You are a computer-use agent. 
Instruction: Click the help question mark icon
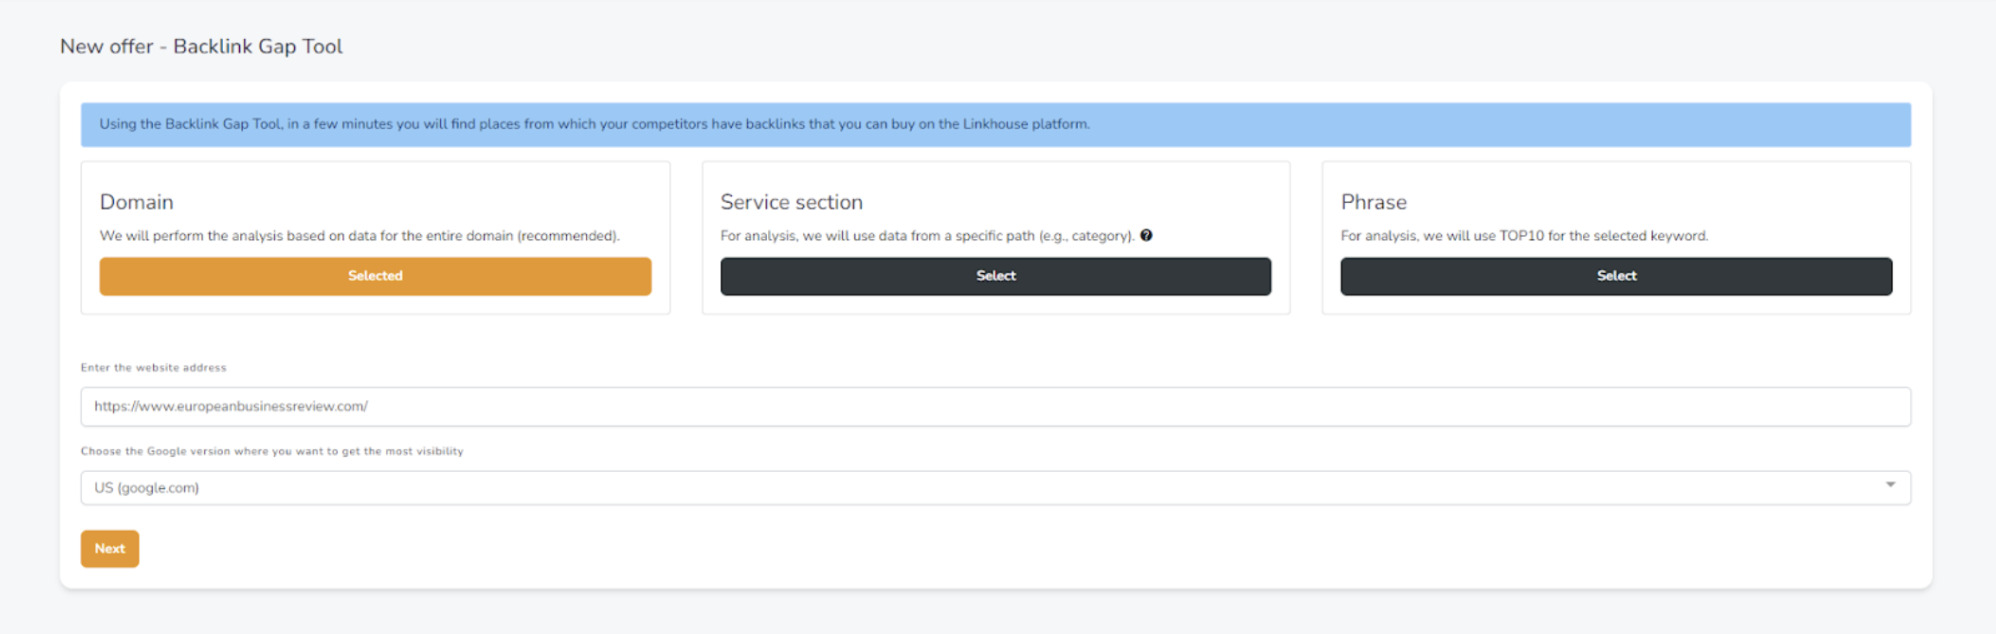(1146, 236)
